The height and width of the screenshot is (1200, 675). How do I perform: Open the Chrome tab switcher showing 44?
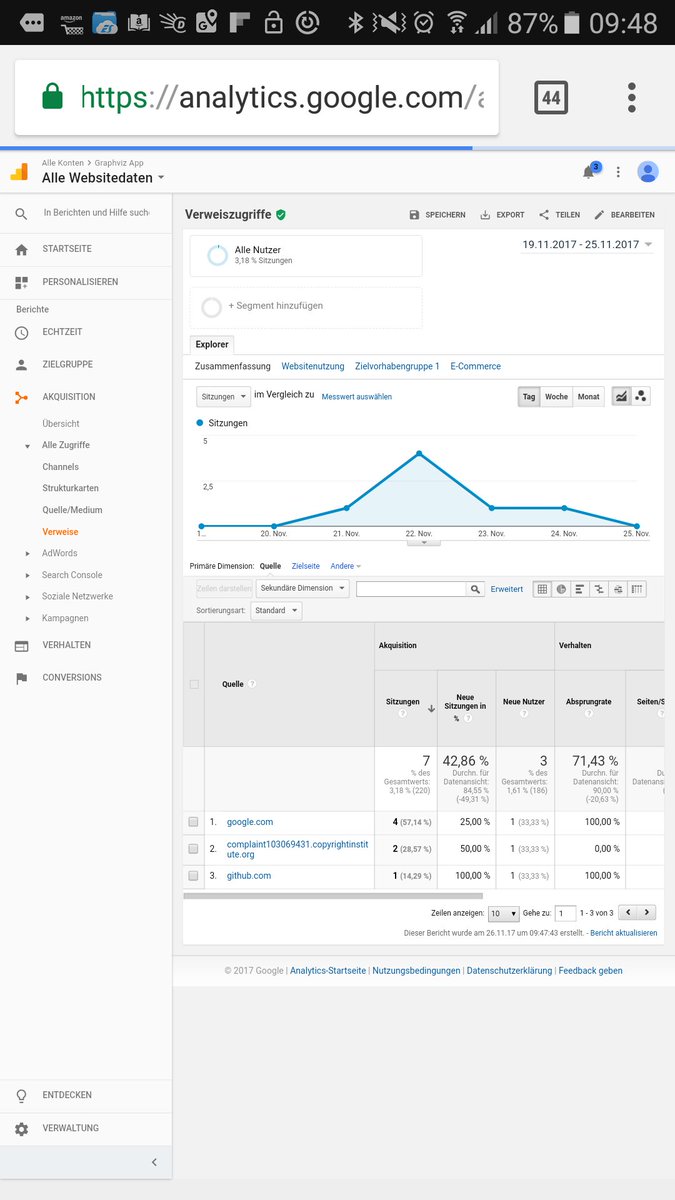click(x=551, y=97)
